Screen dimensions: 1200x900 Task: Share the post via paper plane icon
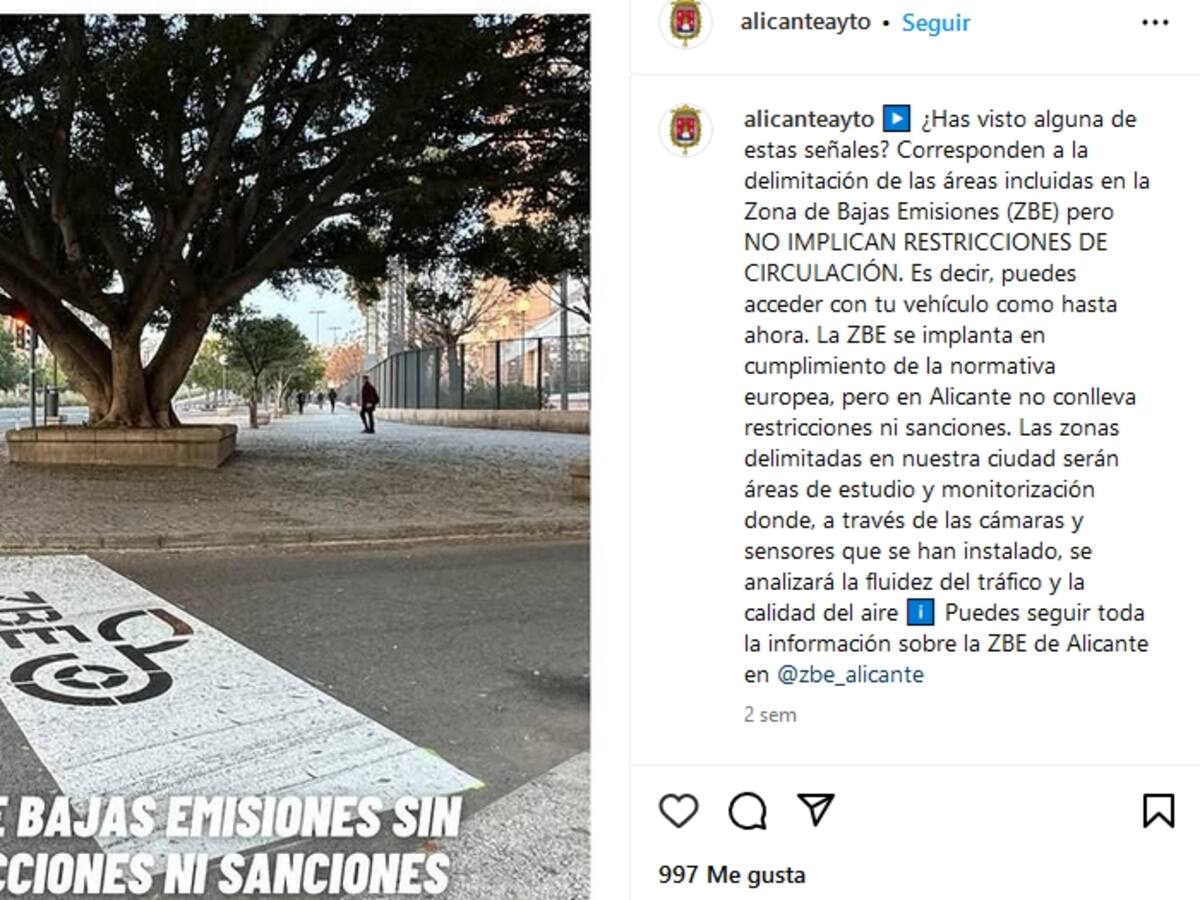tap(816, 809)
